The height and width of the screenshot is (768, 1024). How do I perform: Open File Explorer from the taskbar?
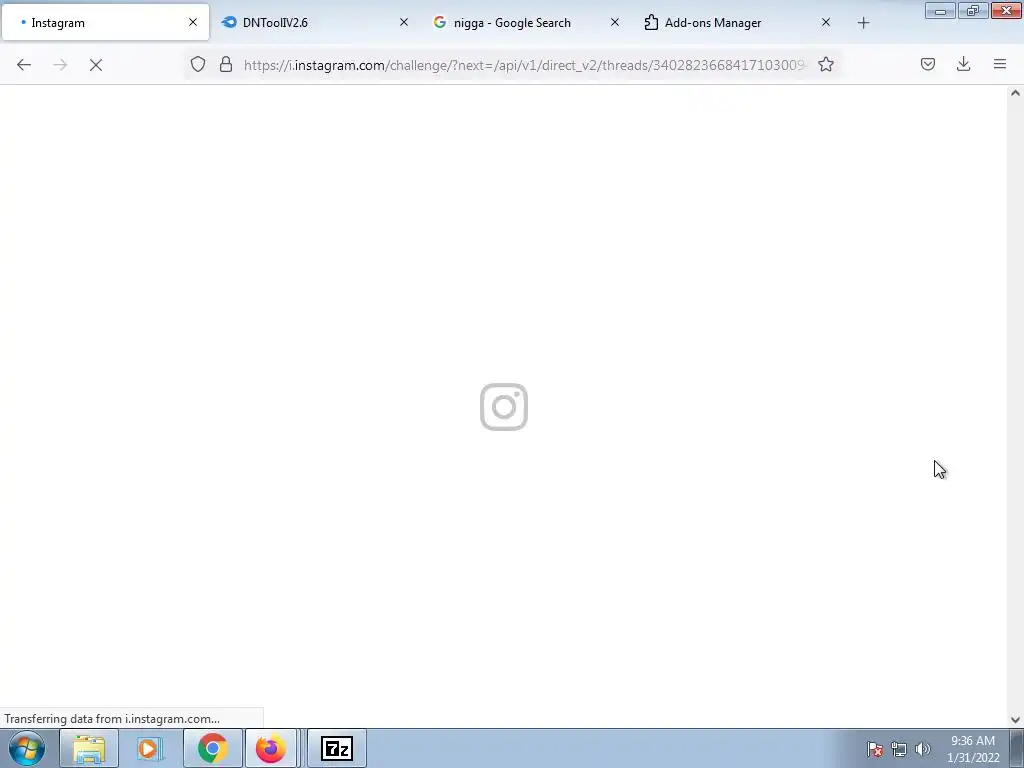[89, 748]
